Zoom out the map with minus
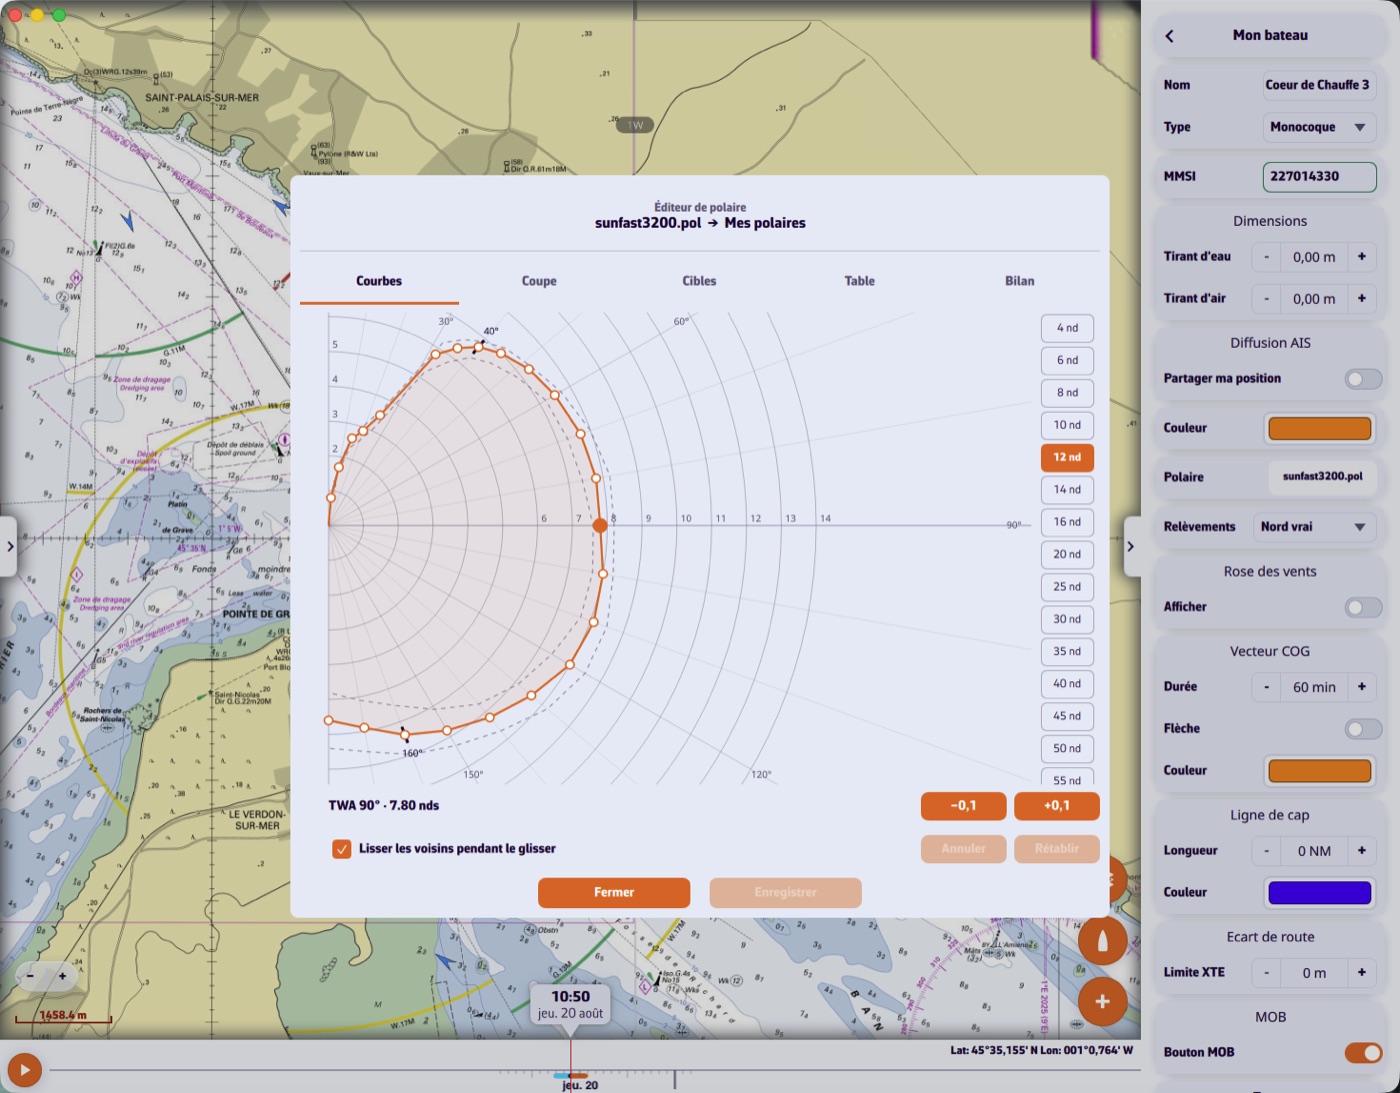The image size is (1400, 1093). coord(31,976)
